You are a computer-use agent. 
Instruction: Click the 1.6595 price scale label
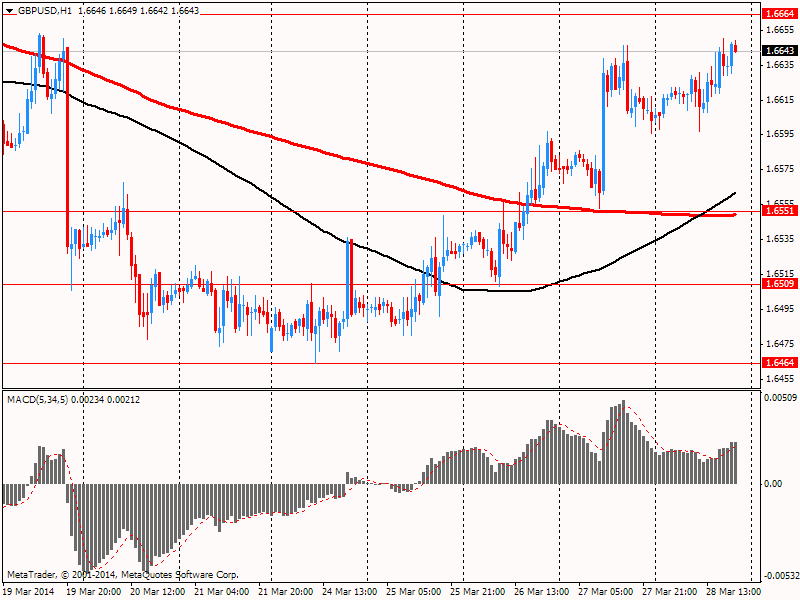(781, 134)
